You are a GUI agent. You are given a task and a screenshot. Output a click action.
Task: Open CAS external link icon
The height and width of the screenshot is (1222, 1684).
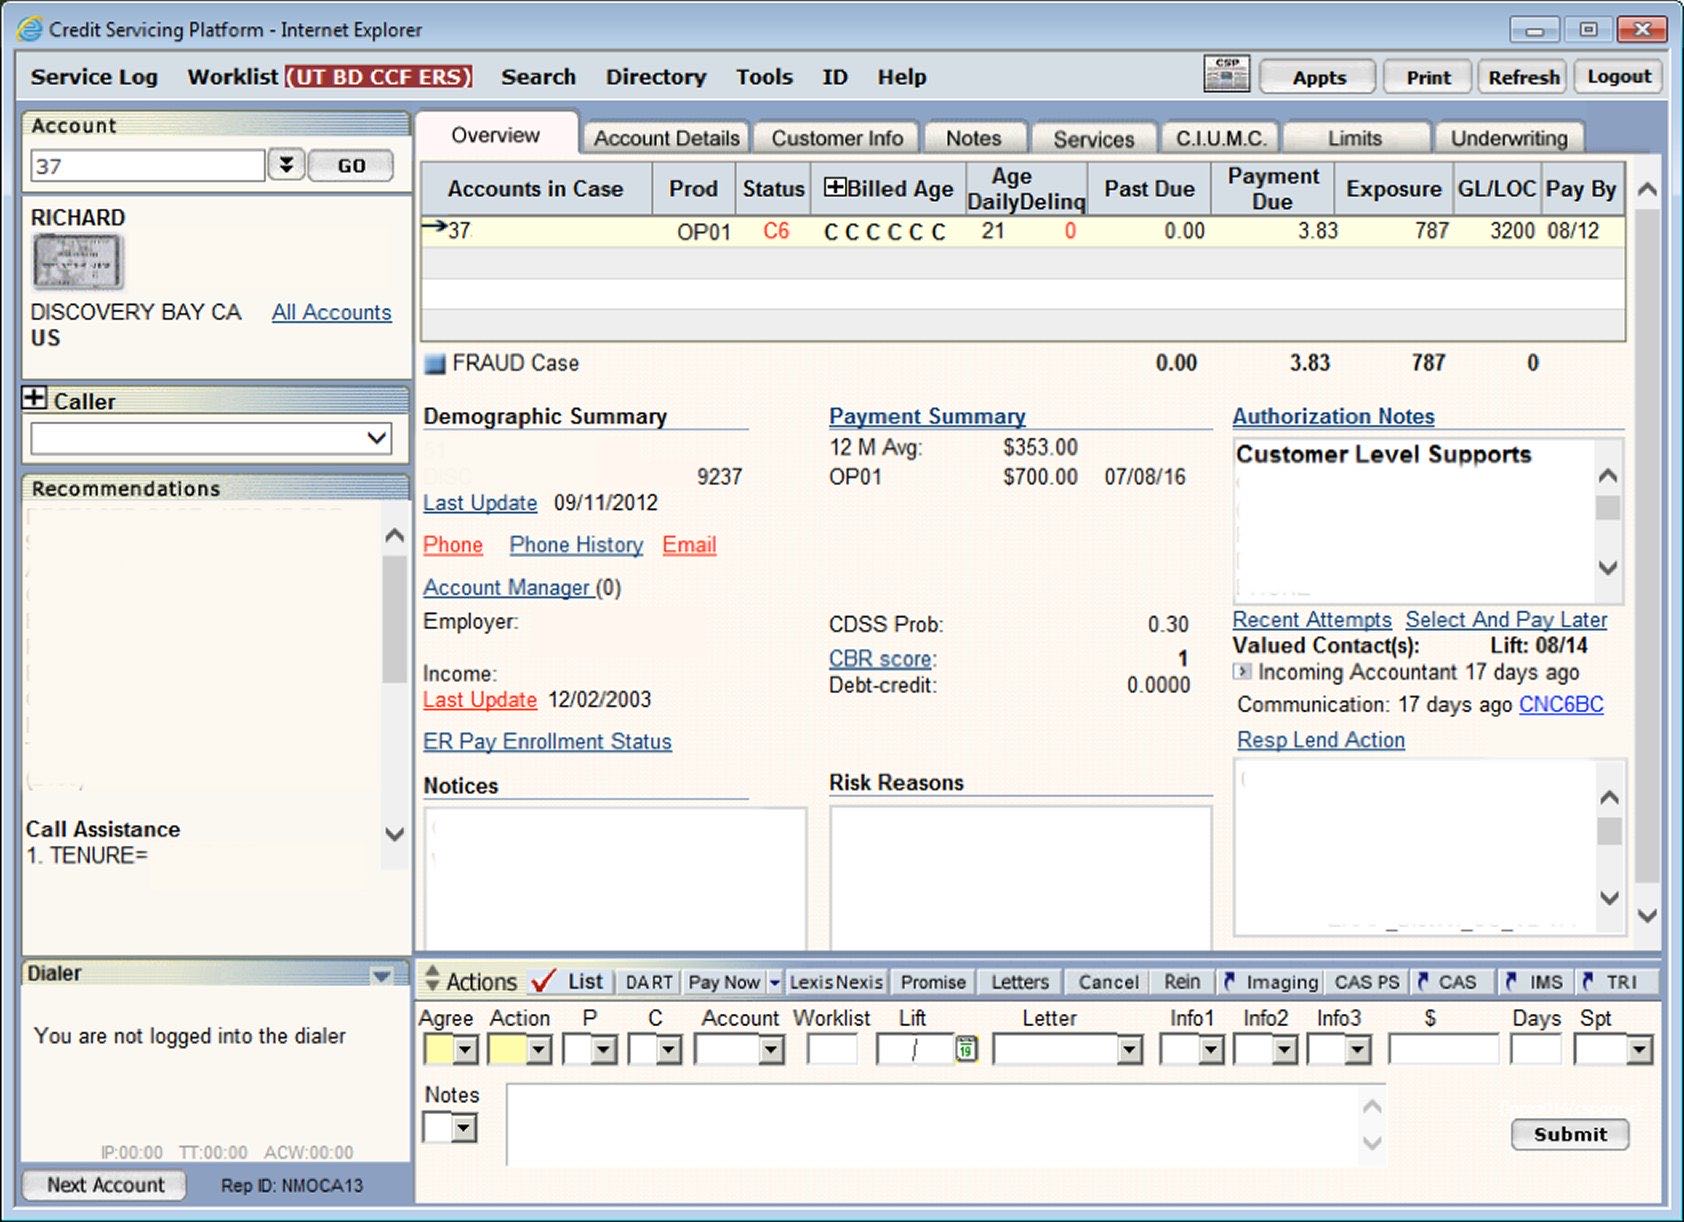[1422, 981]
